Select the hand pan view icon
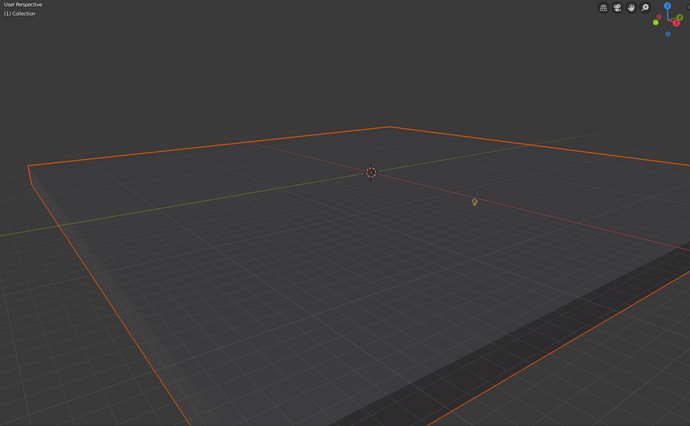 (631, 8)
